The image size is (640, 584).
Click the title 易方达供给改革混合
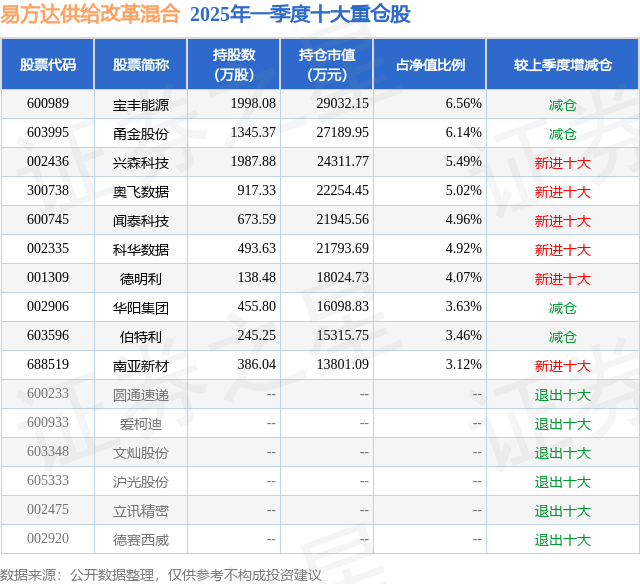[x=90, y=13]
